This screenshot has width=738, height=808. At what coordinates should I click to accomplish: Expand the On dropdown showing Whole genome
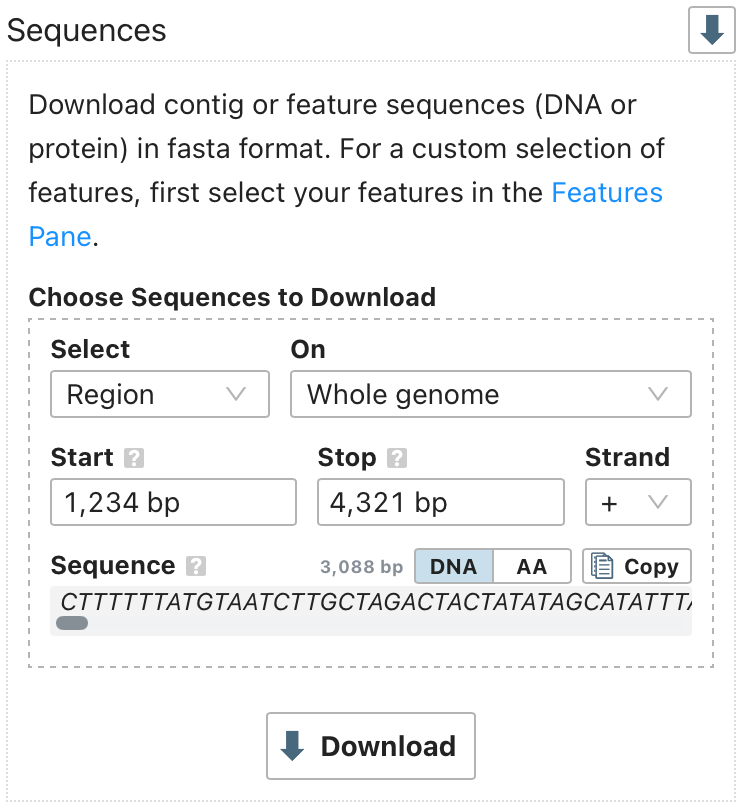pyautogui.click(x=490, y=394)
